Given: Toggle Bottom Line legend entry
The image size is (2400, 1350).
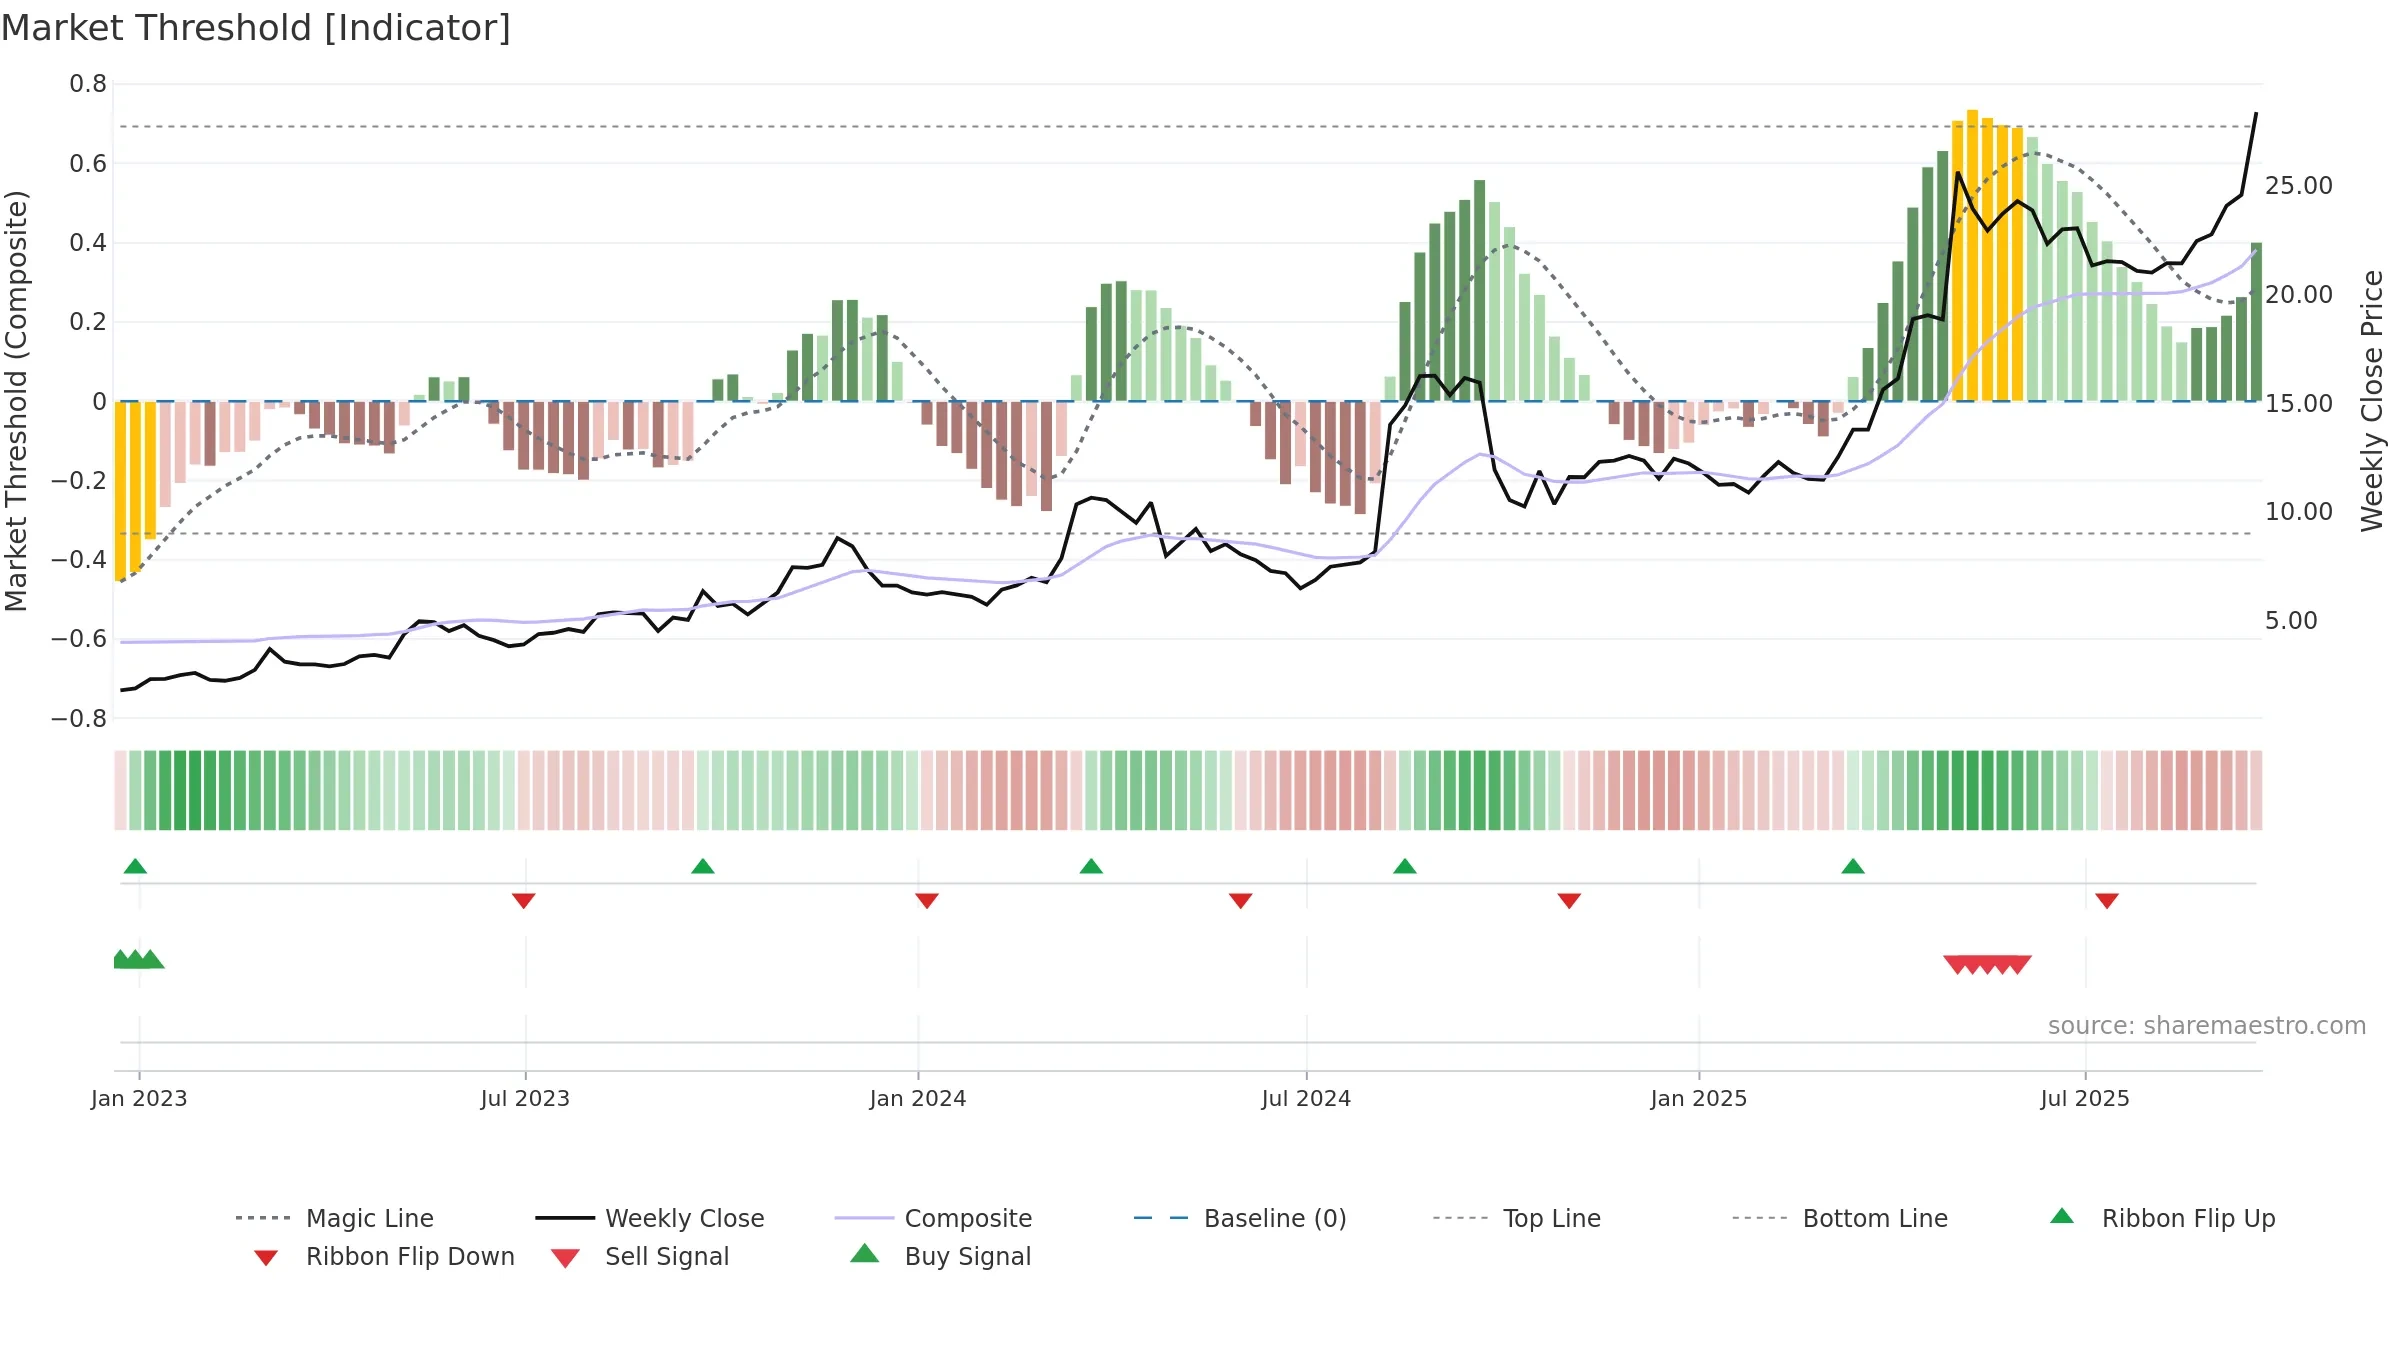Looking at the screenshot, I should (1840, 1218).
